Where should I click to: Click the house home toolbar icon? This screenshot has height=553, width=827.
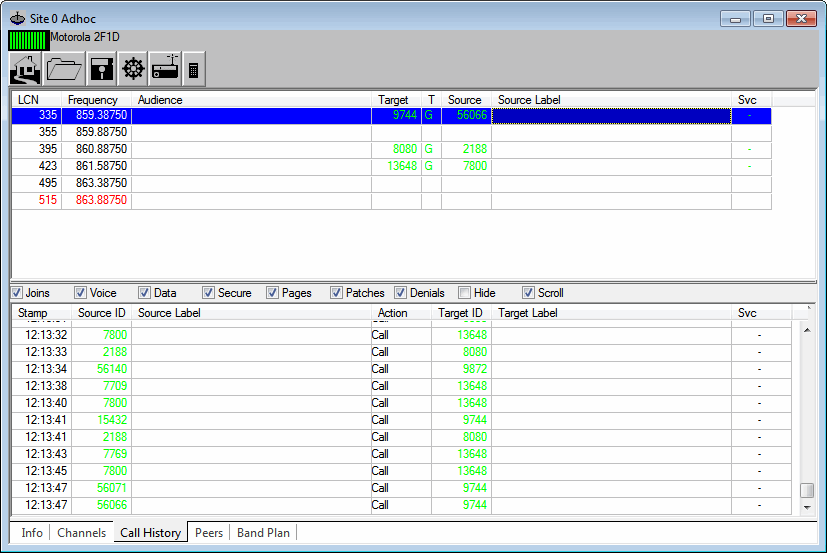(x=25, y=69)
